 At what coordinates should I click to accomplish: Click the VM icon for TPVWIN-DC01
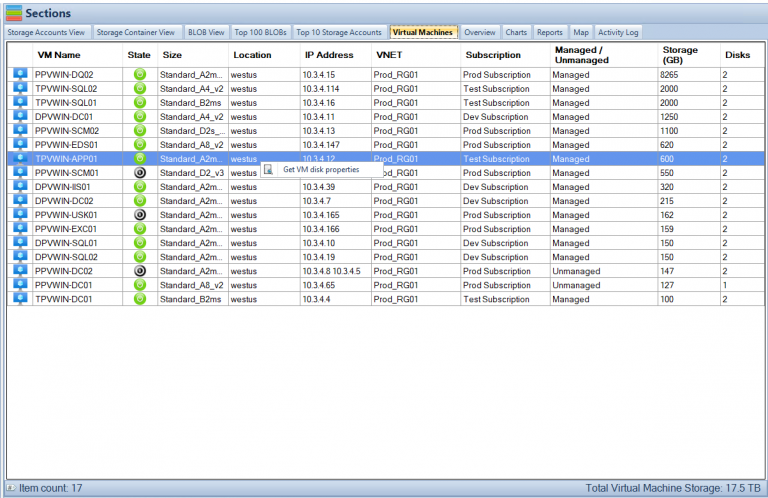pos(20,299)
